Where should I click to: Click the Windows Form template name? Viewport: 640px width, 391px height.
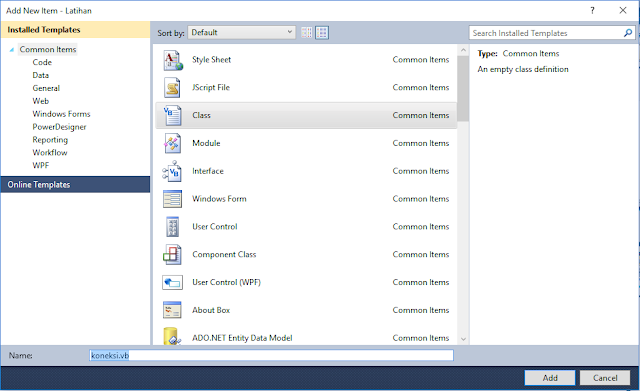pos(219,199)
